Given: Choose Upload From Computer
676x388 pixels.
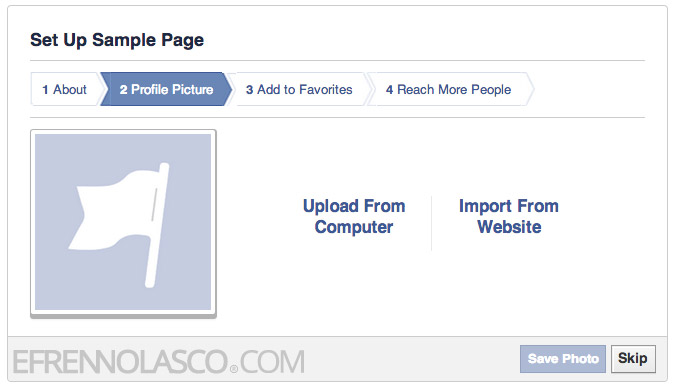Looking at the screenshot, I should point(354,216).
